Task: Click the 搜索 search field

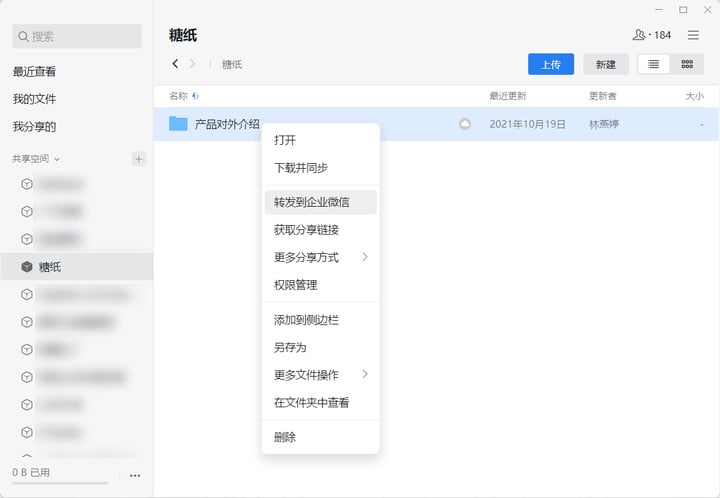Action: tap(77, 36)
